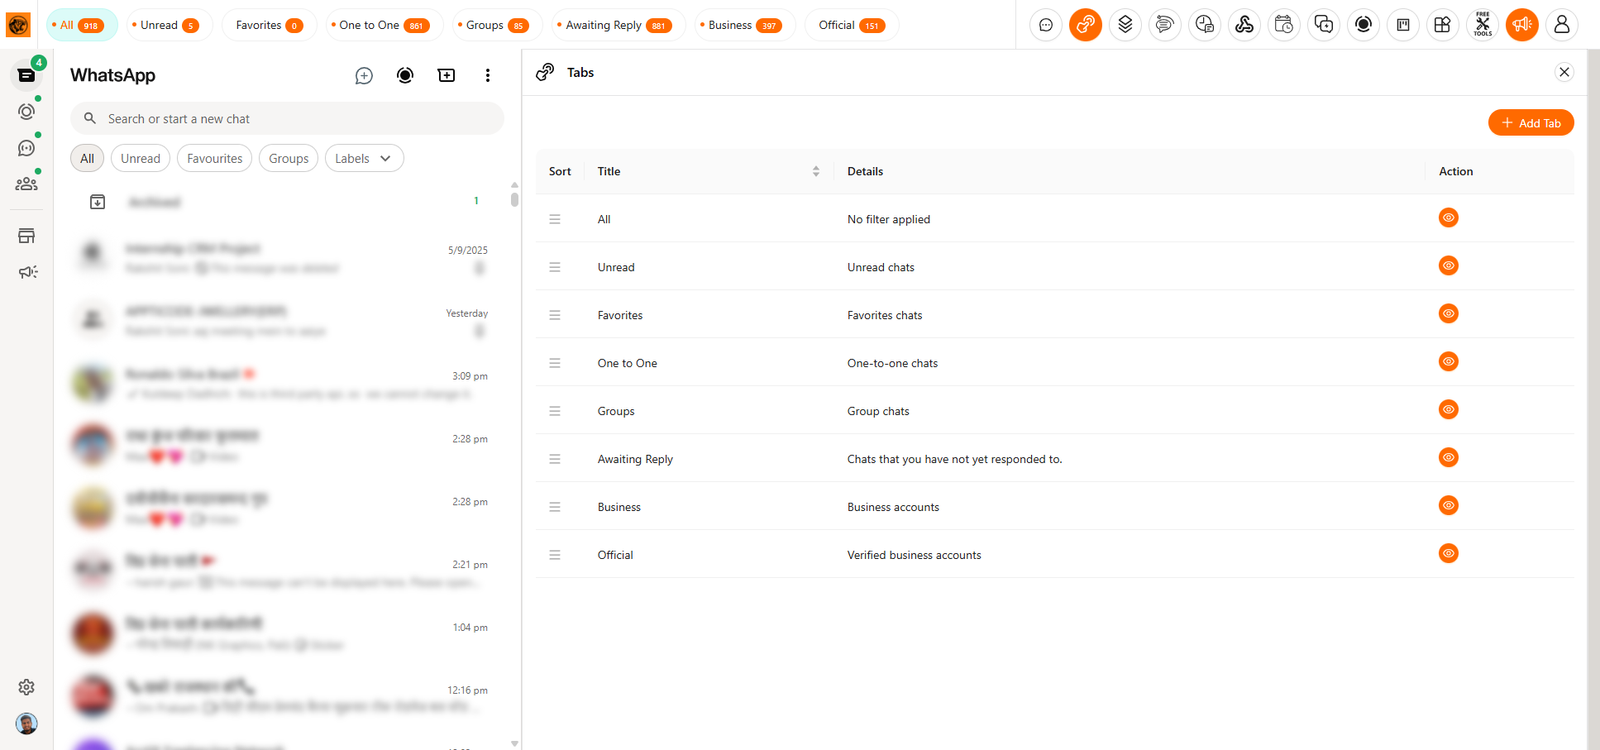This screenshot has height=750, width=1600.
Task: Open the Archived chats row
Action: [x=286, y=202]
